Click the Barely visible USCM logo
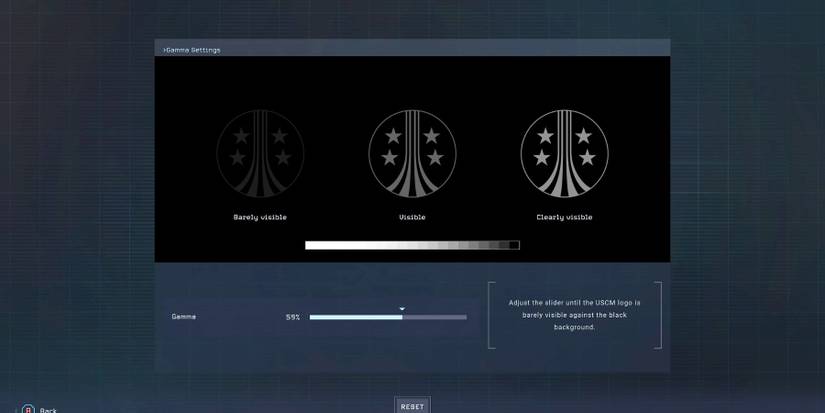The image size is (825, 413). coord(260,154)
